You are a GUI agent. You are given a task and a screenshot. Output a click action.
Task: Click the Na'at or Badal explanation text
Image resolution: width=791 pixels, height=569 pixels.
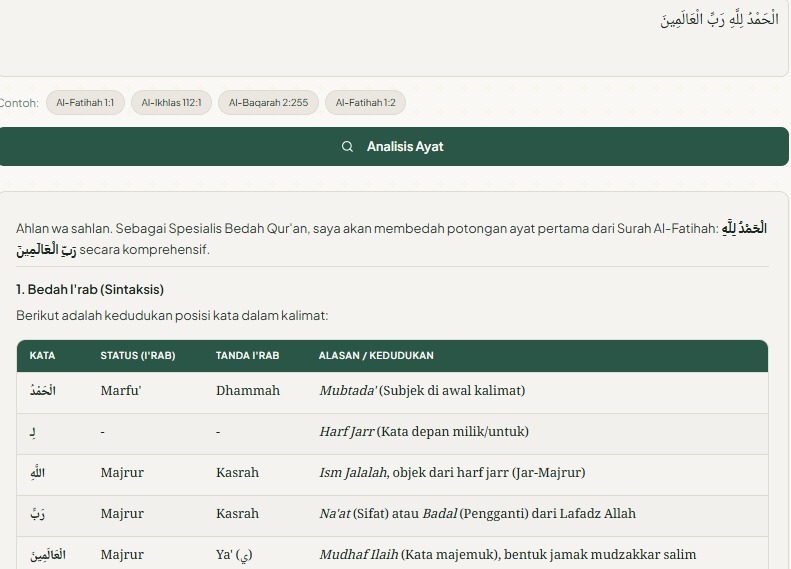pyautogui.click(x=477, y=514)
